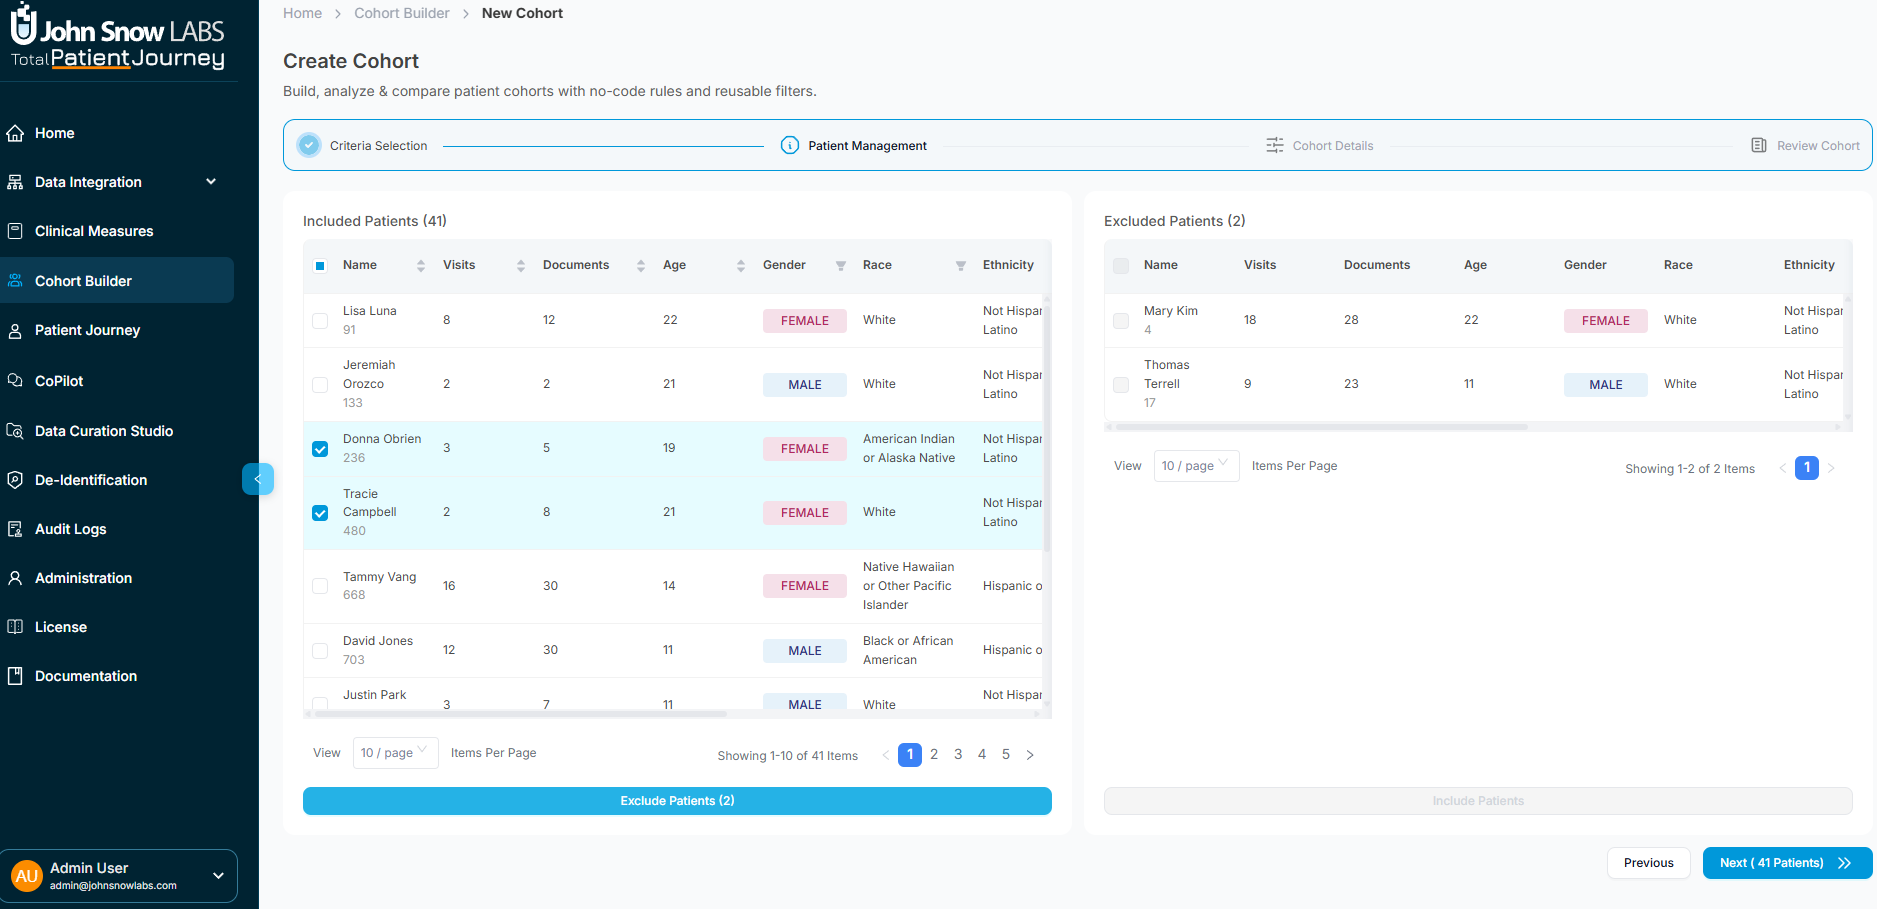The width and height of the screenshot is (1877, 909).
Task: Click the Gender column filter icon
Action: (840, 266)
